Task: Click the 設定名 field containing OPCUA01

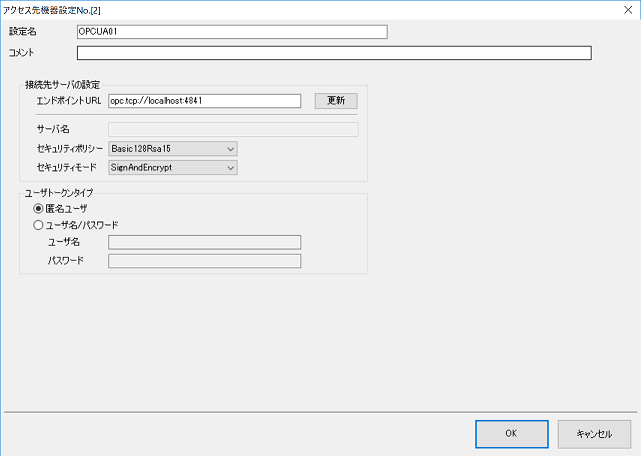Action: click(232, 32)
